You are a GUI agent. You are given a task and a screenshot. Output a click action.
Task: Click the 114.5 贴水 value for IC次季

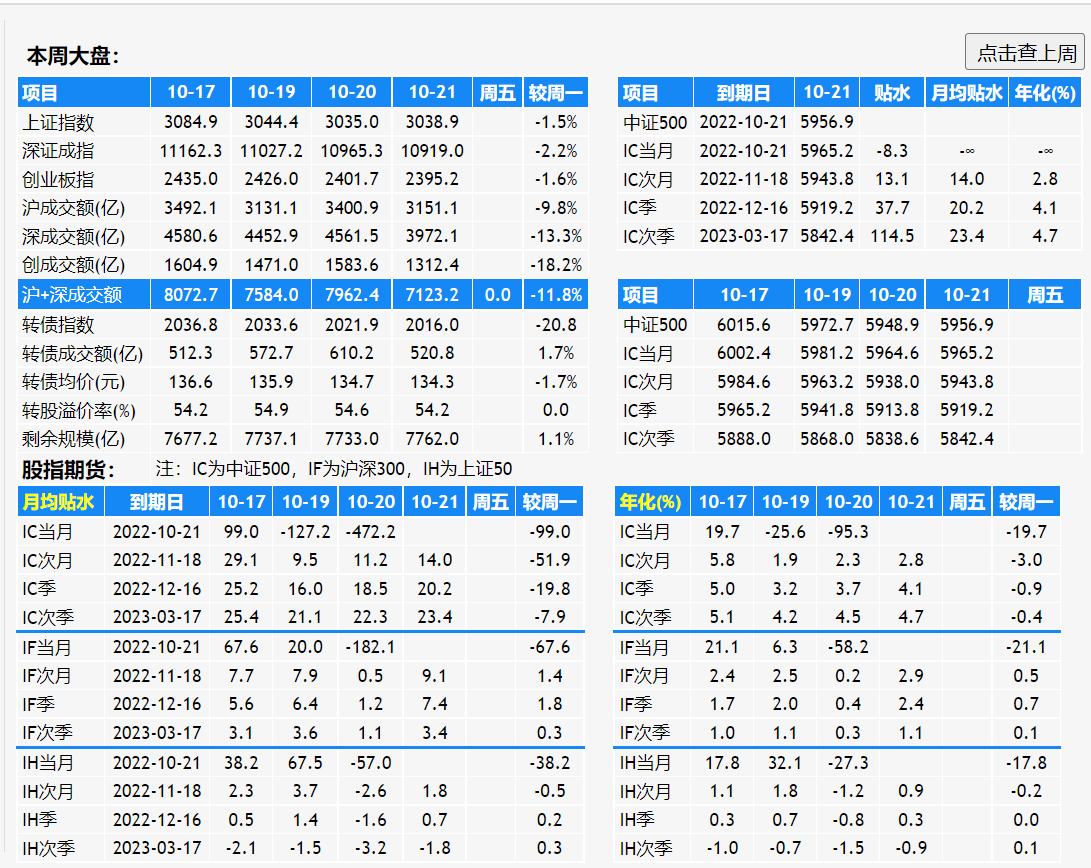click(x=892, y=236)
